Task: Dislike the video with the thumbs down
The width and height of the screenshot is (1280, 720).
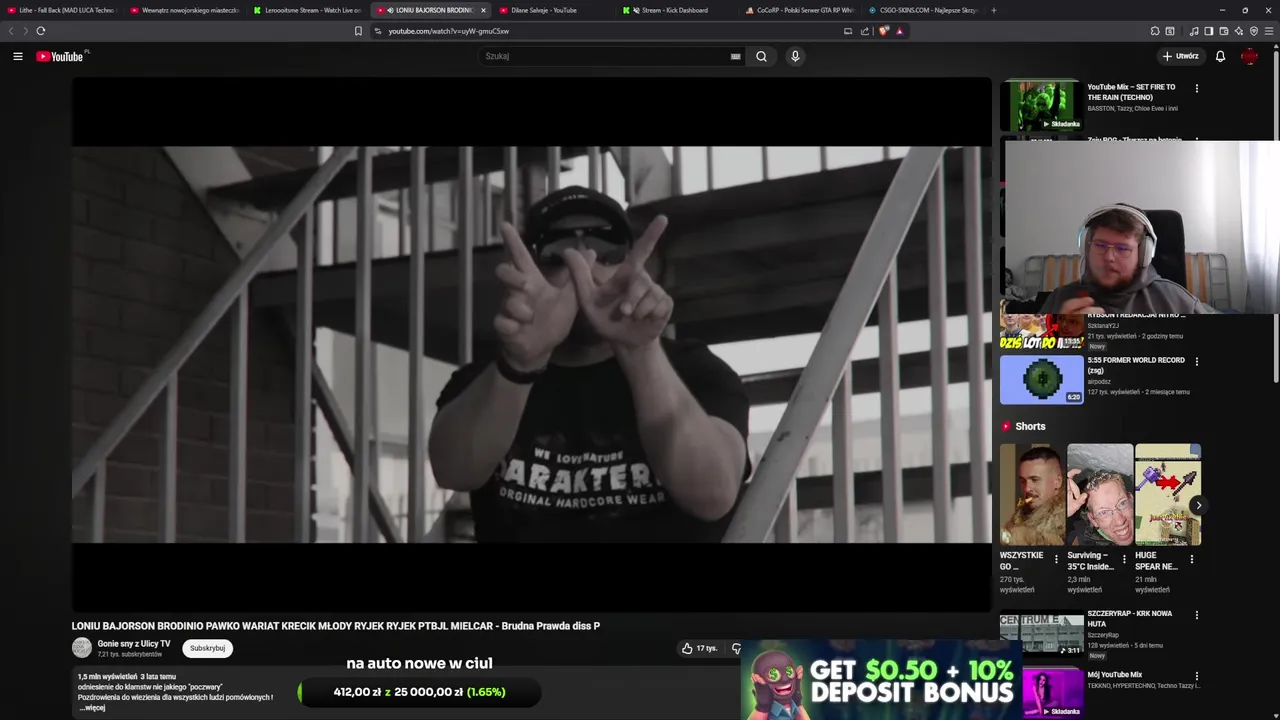Action: point(736,648)
